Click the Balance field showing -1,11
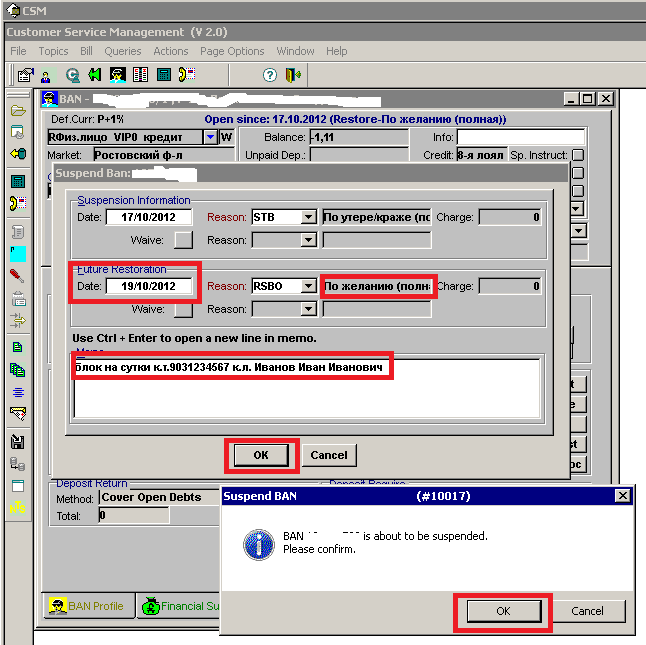The height and width of the screenshot is (645, 646). [x=359, y=137]
